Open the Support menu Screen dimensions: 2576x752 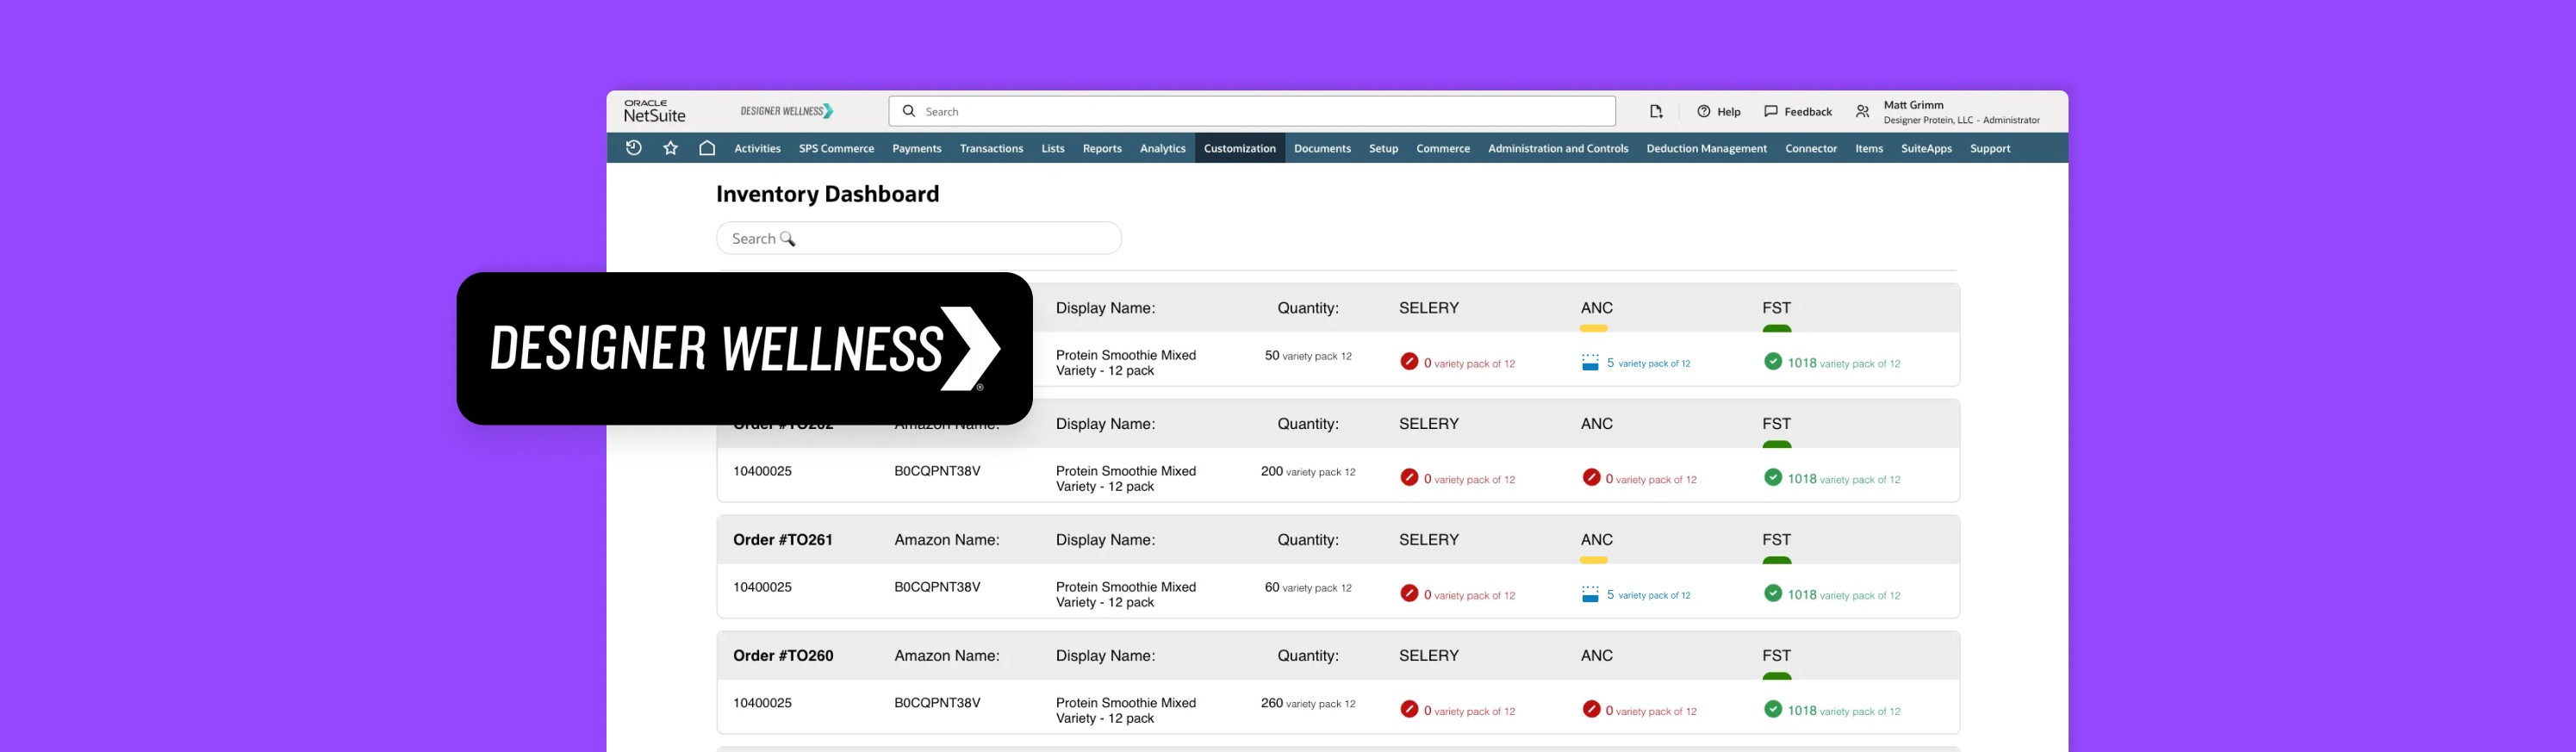click(x=1990, y=148)
